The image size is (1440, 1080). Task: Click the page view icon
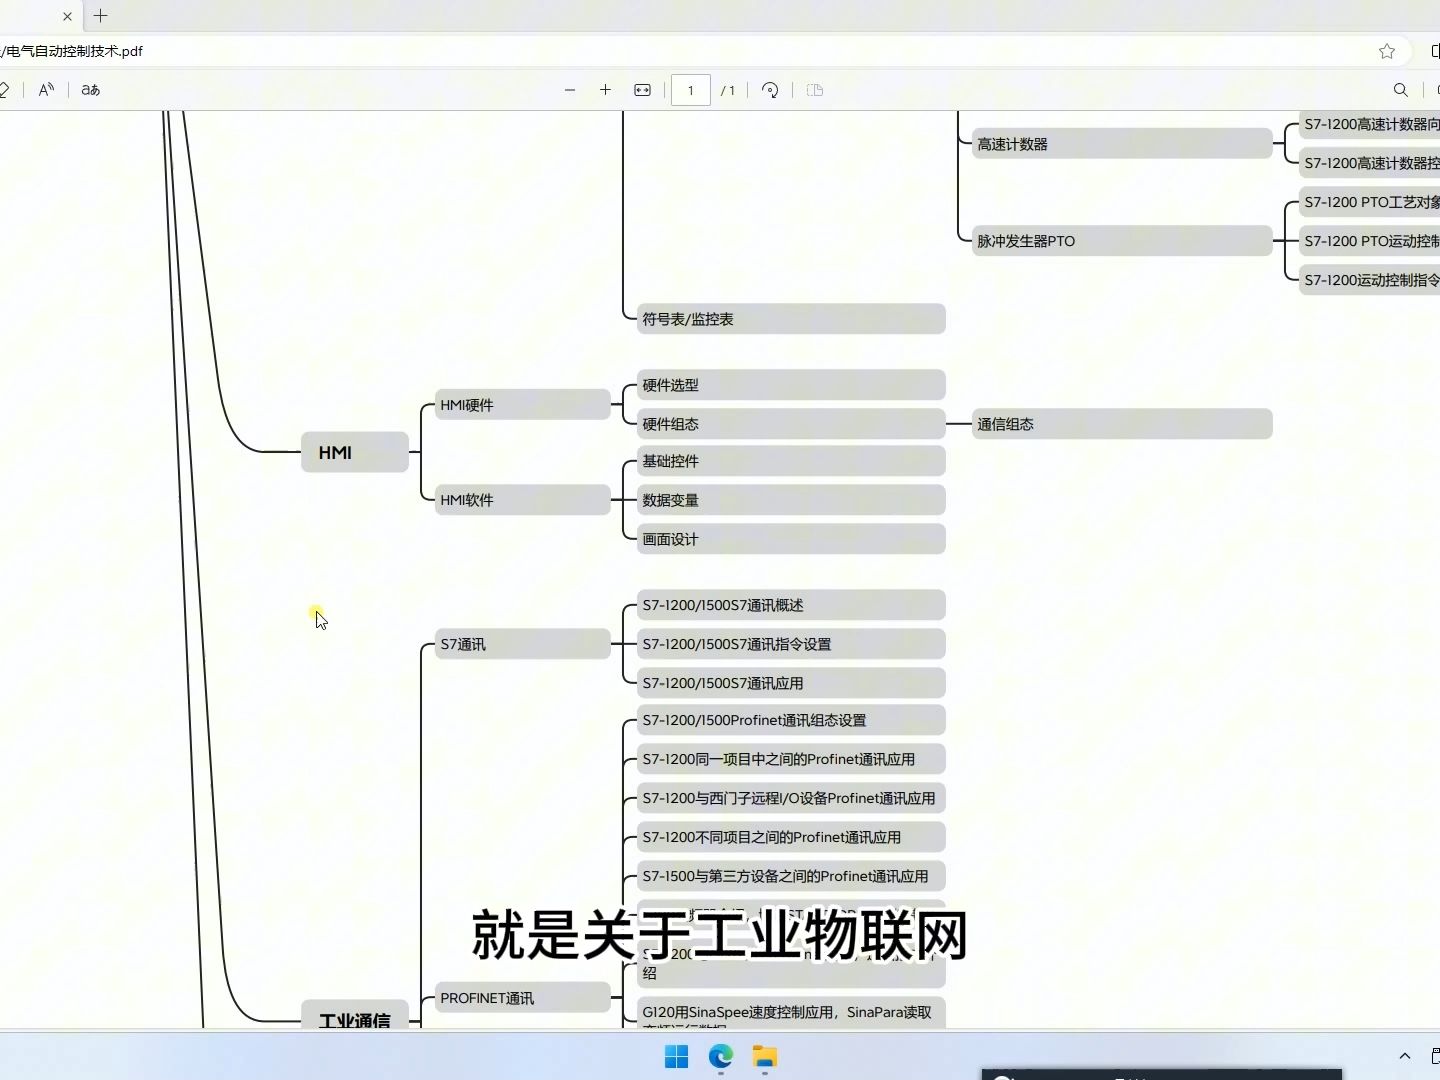tap(815, 90)
